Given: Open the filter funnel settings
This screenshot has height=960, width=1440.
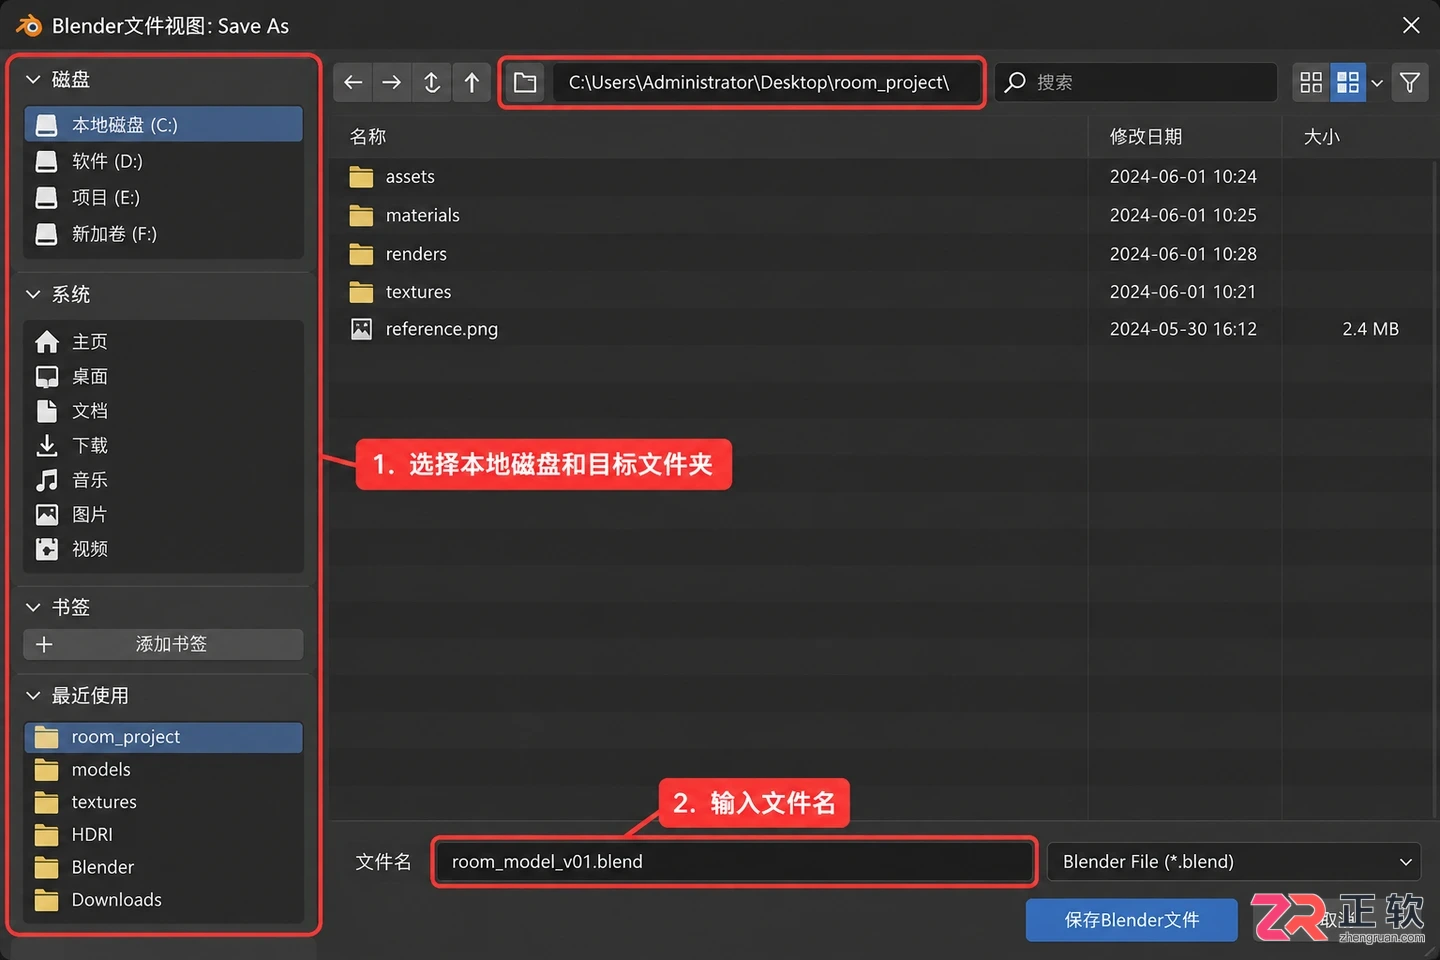Looking at the screenshot, I should [x=1410, y=82].
